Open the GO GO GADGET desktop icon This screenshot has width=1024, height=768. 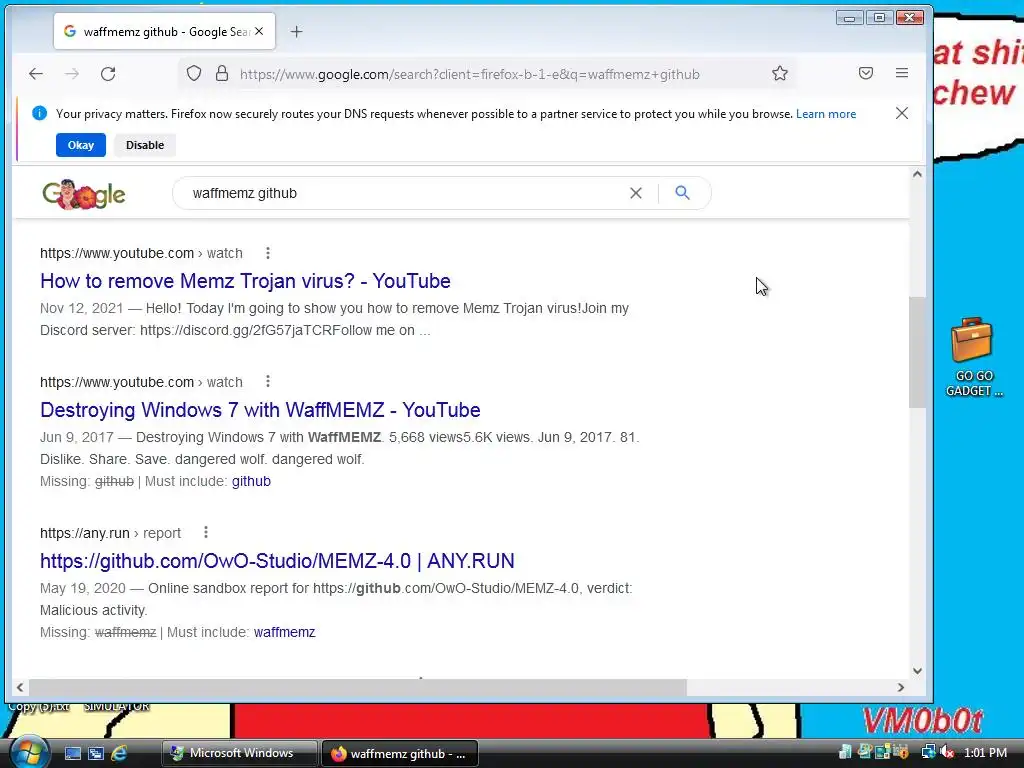pos(973,357)
